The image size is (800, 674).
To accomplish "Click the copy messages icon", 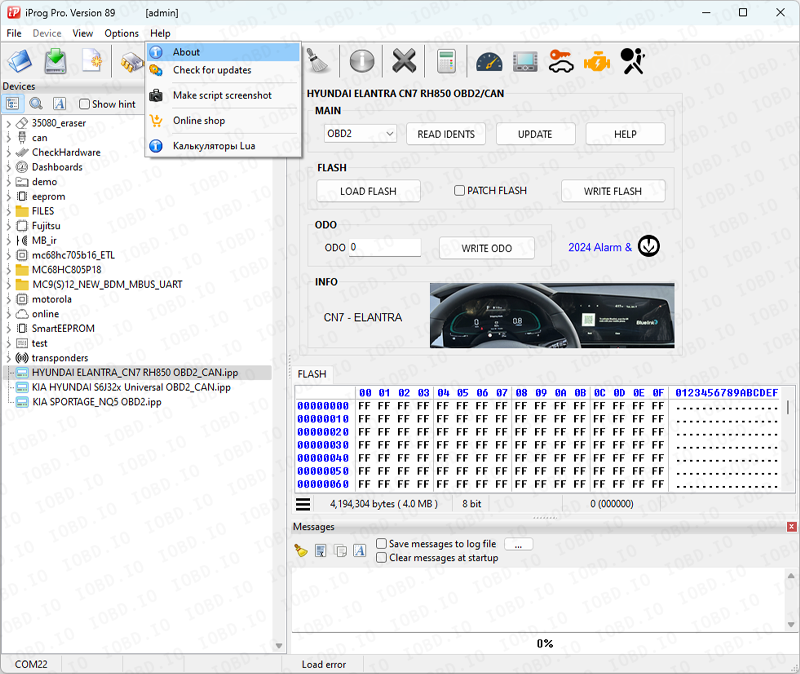I will coord(340,551).
